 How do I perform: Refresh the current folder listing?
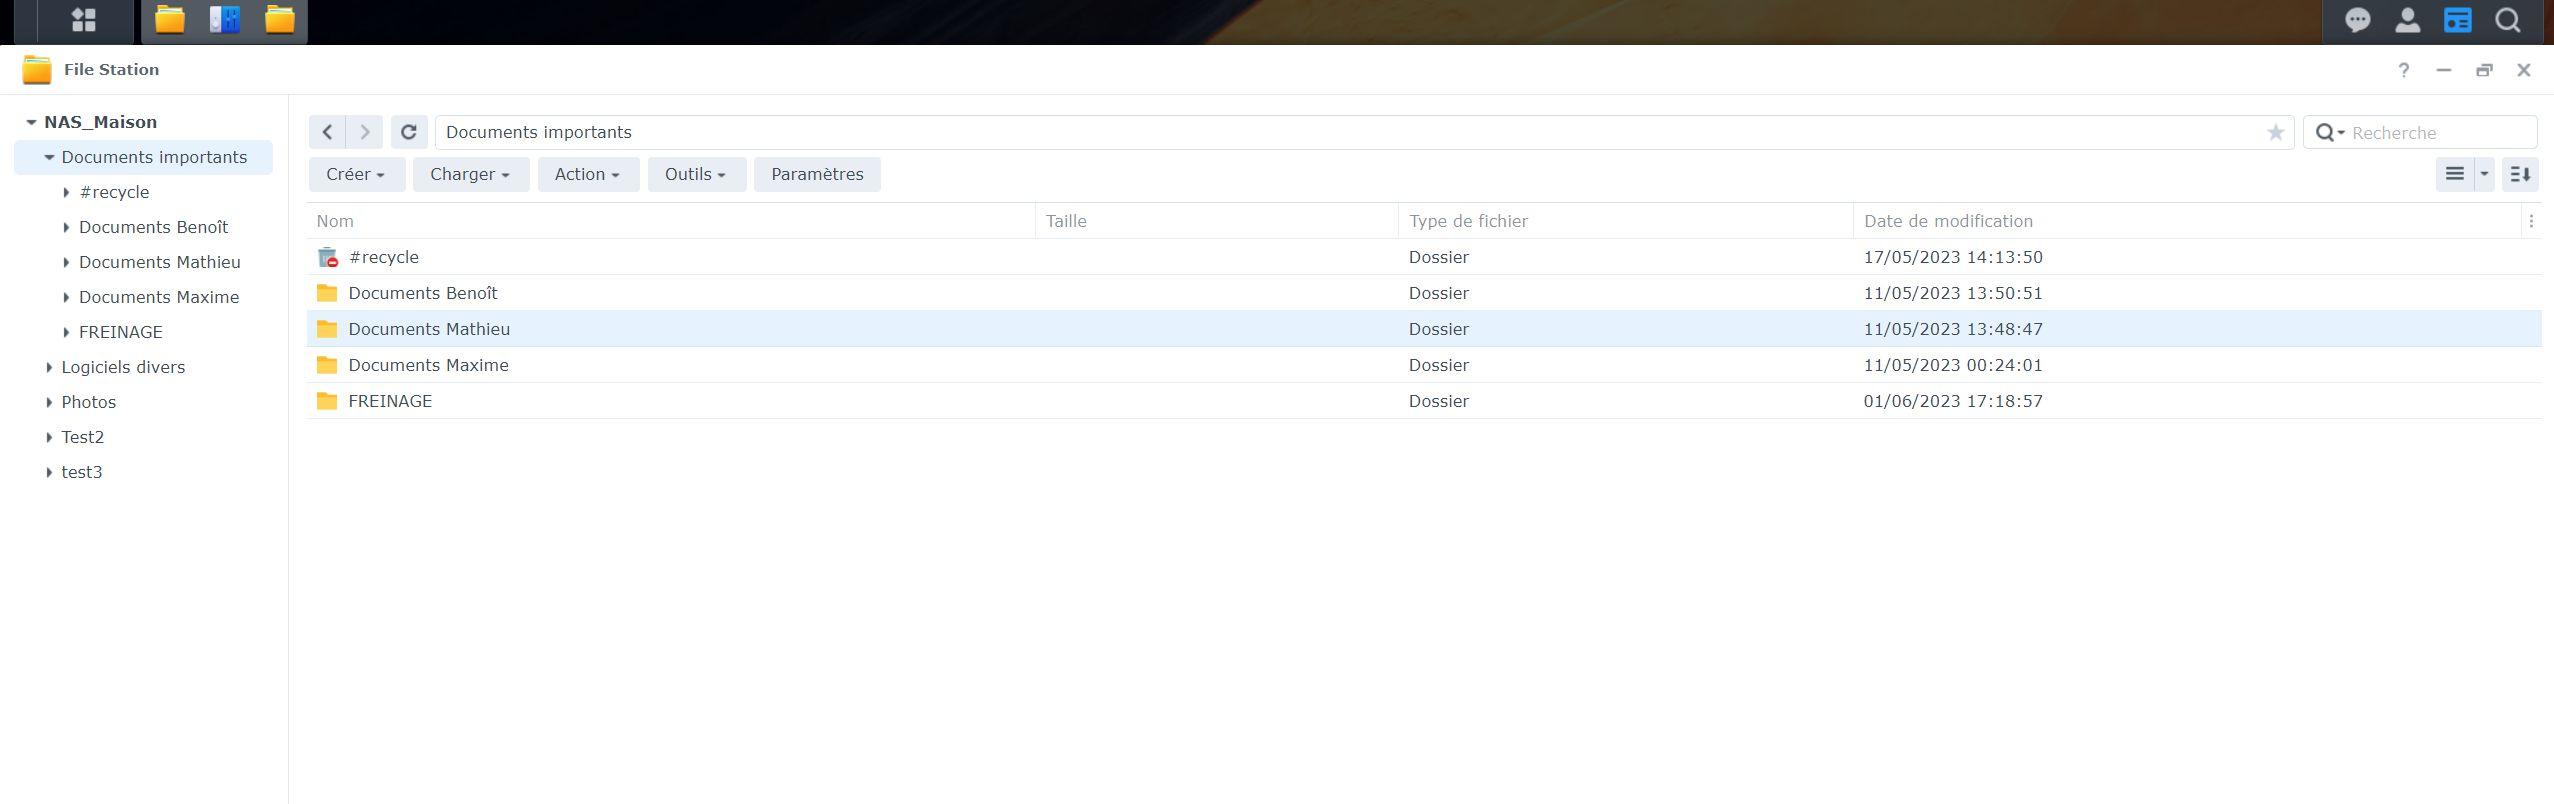click(x=409, y=132)
